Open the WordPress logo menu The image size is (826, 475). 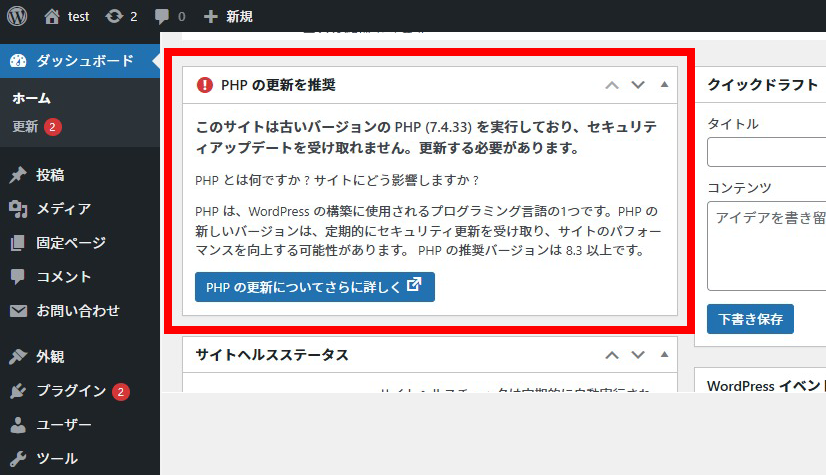(17, 16)
